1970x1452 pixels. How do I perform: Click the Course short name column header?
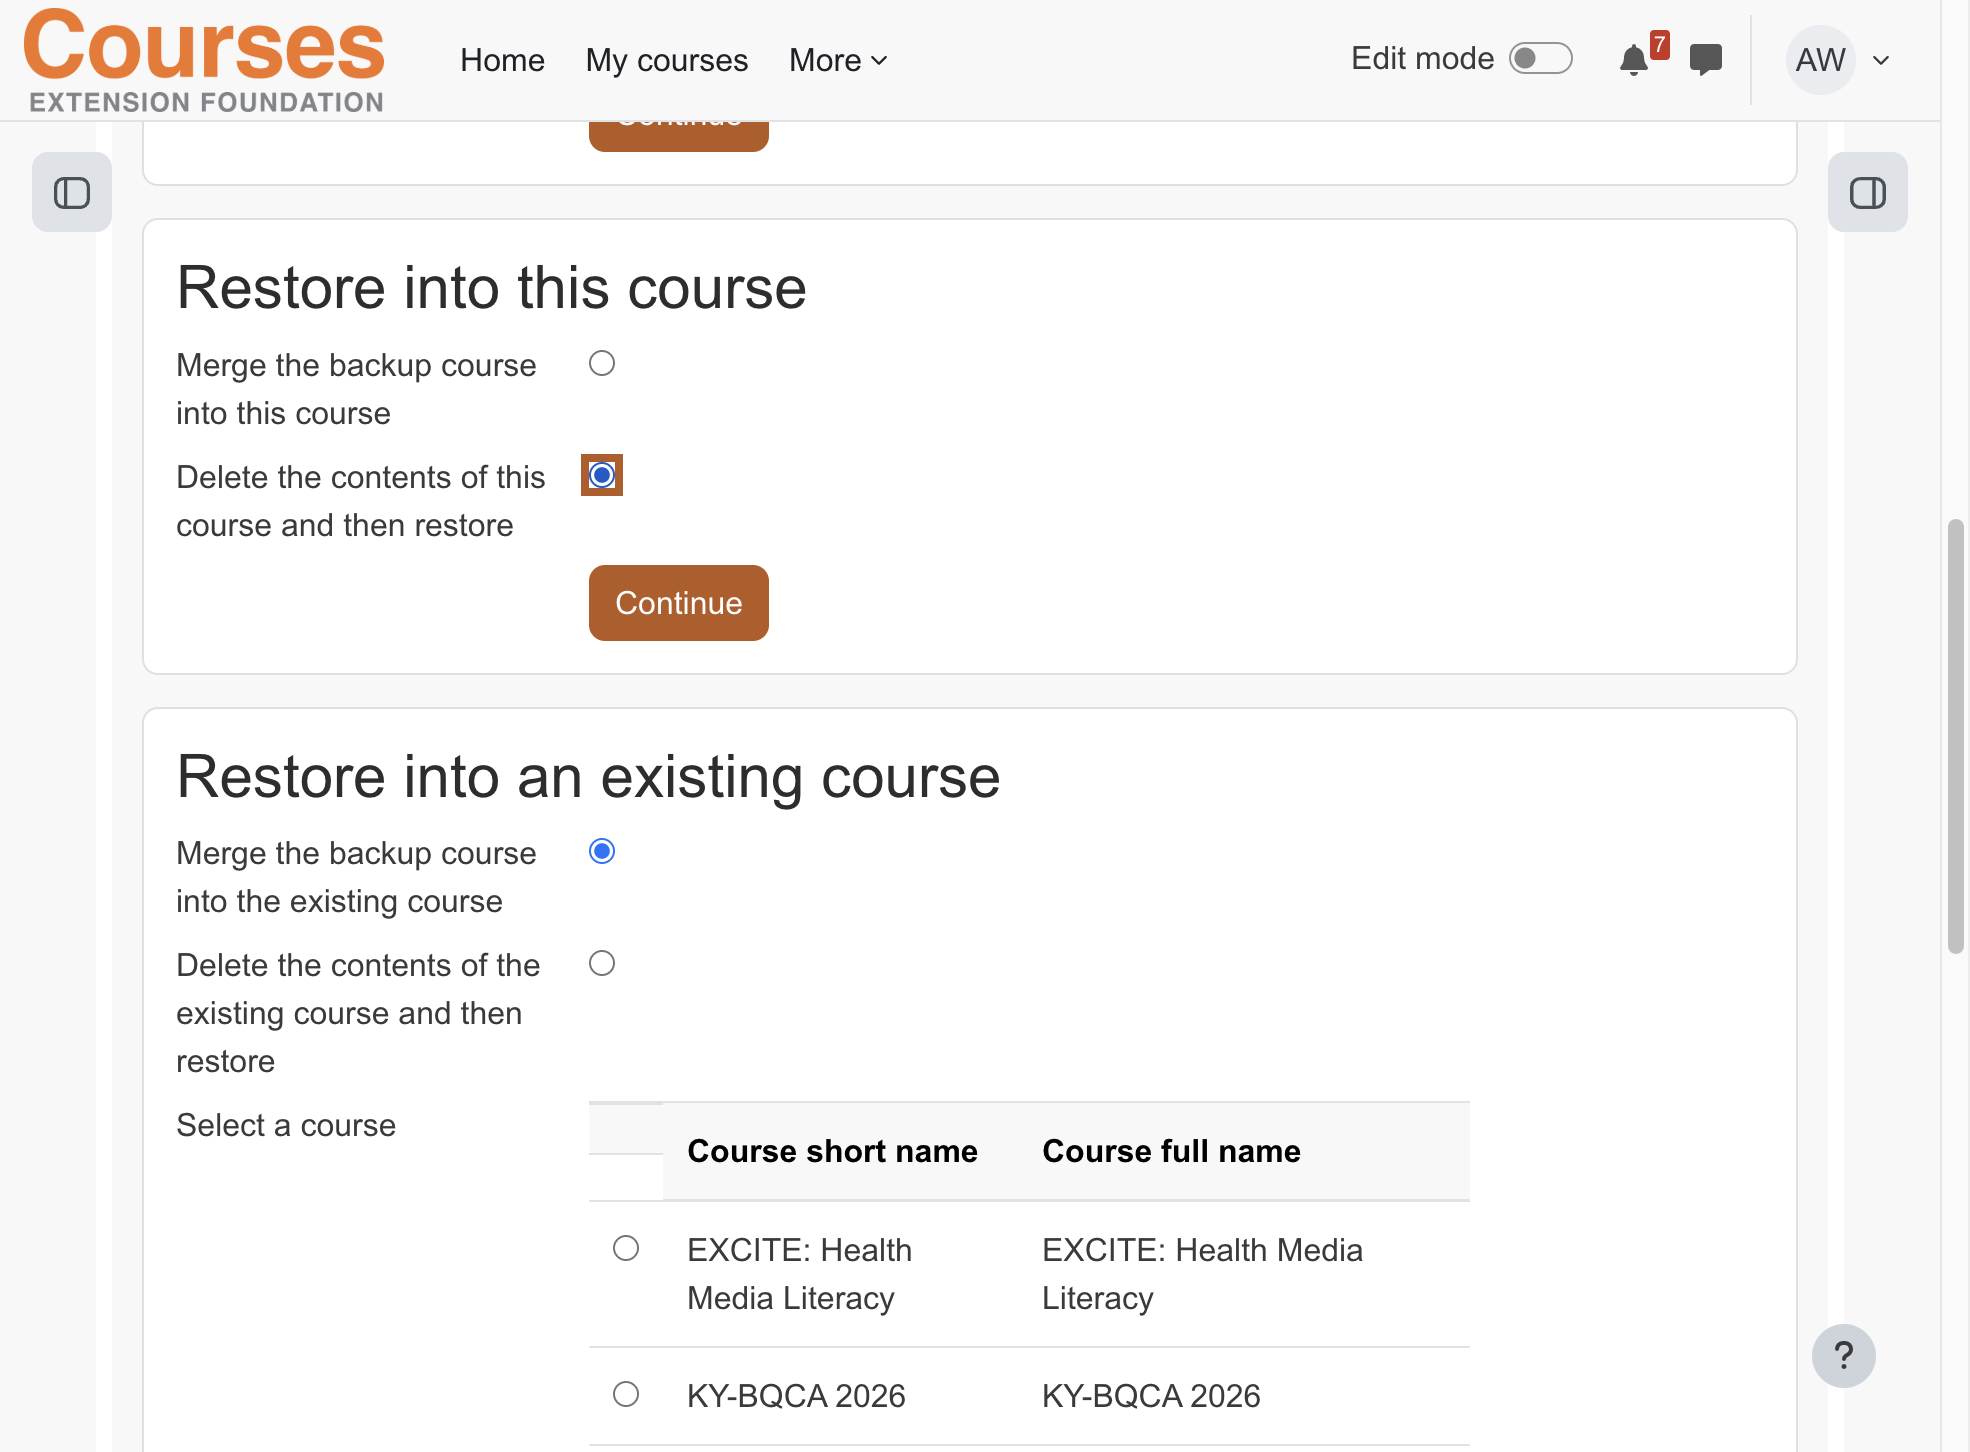point(833,1151)
